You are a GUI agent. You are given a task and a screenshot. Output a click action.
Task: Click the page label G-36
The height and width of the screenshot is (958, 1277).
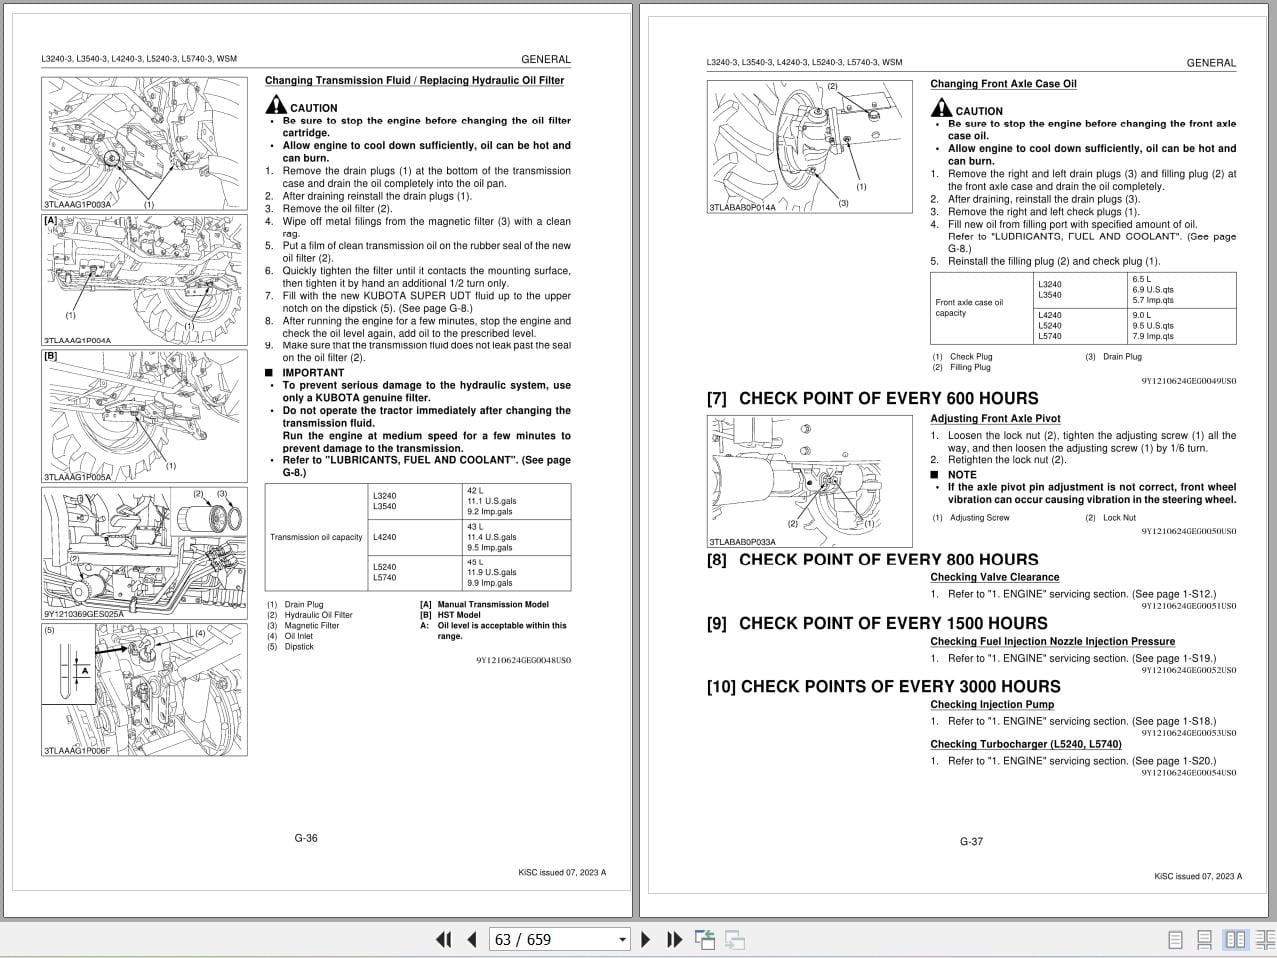(x=306, y=838)
